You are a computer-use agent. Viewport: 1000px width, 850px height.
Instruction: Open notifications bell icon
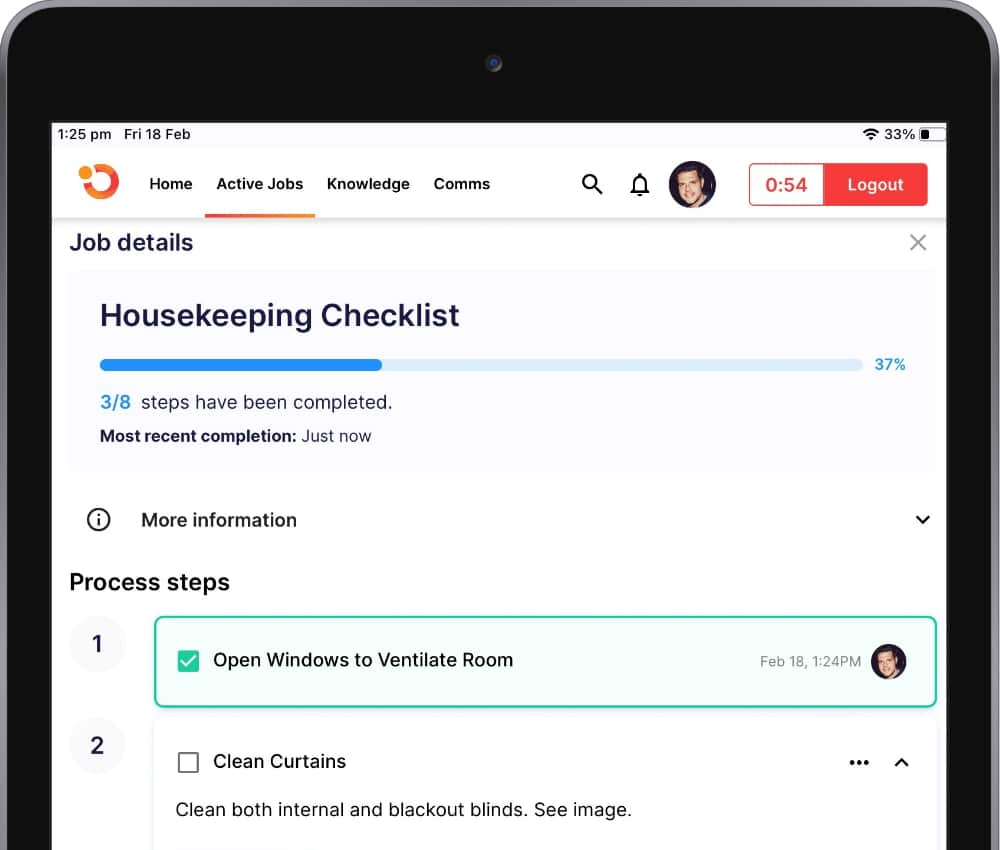coord(640,184)
